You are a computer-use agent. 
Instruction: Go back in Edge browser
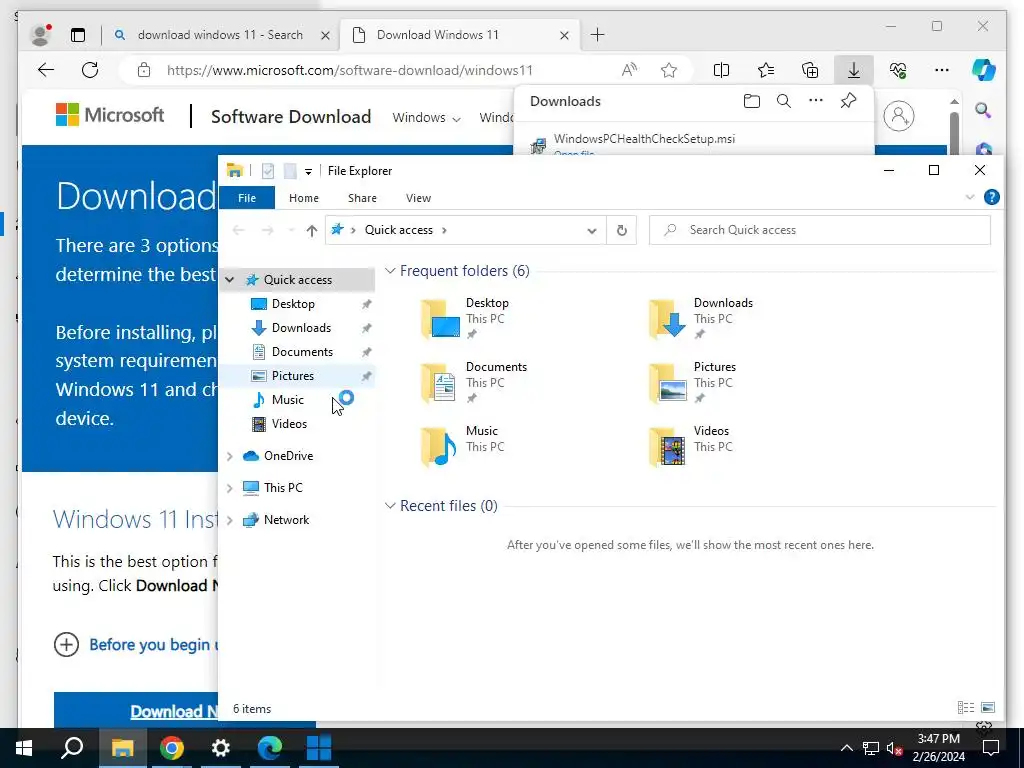coord(46,70)
